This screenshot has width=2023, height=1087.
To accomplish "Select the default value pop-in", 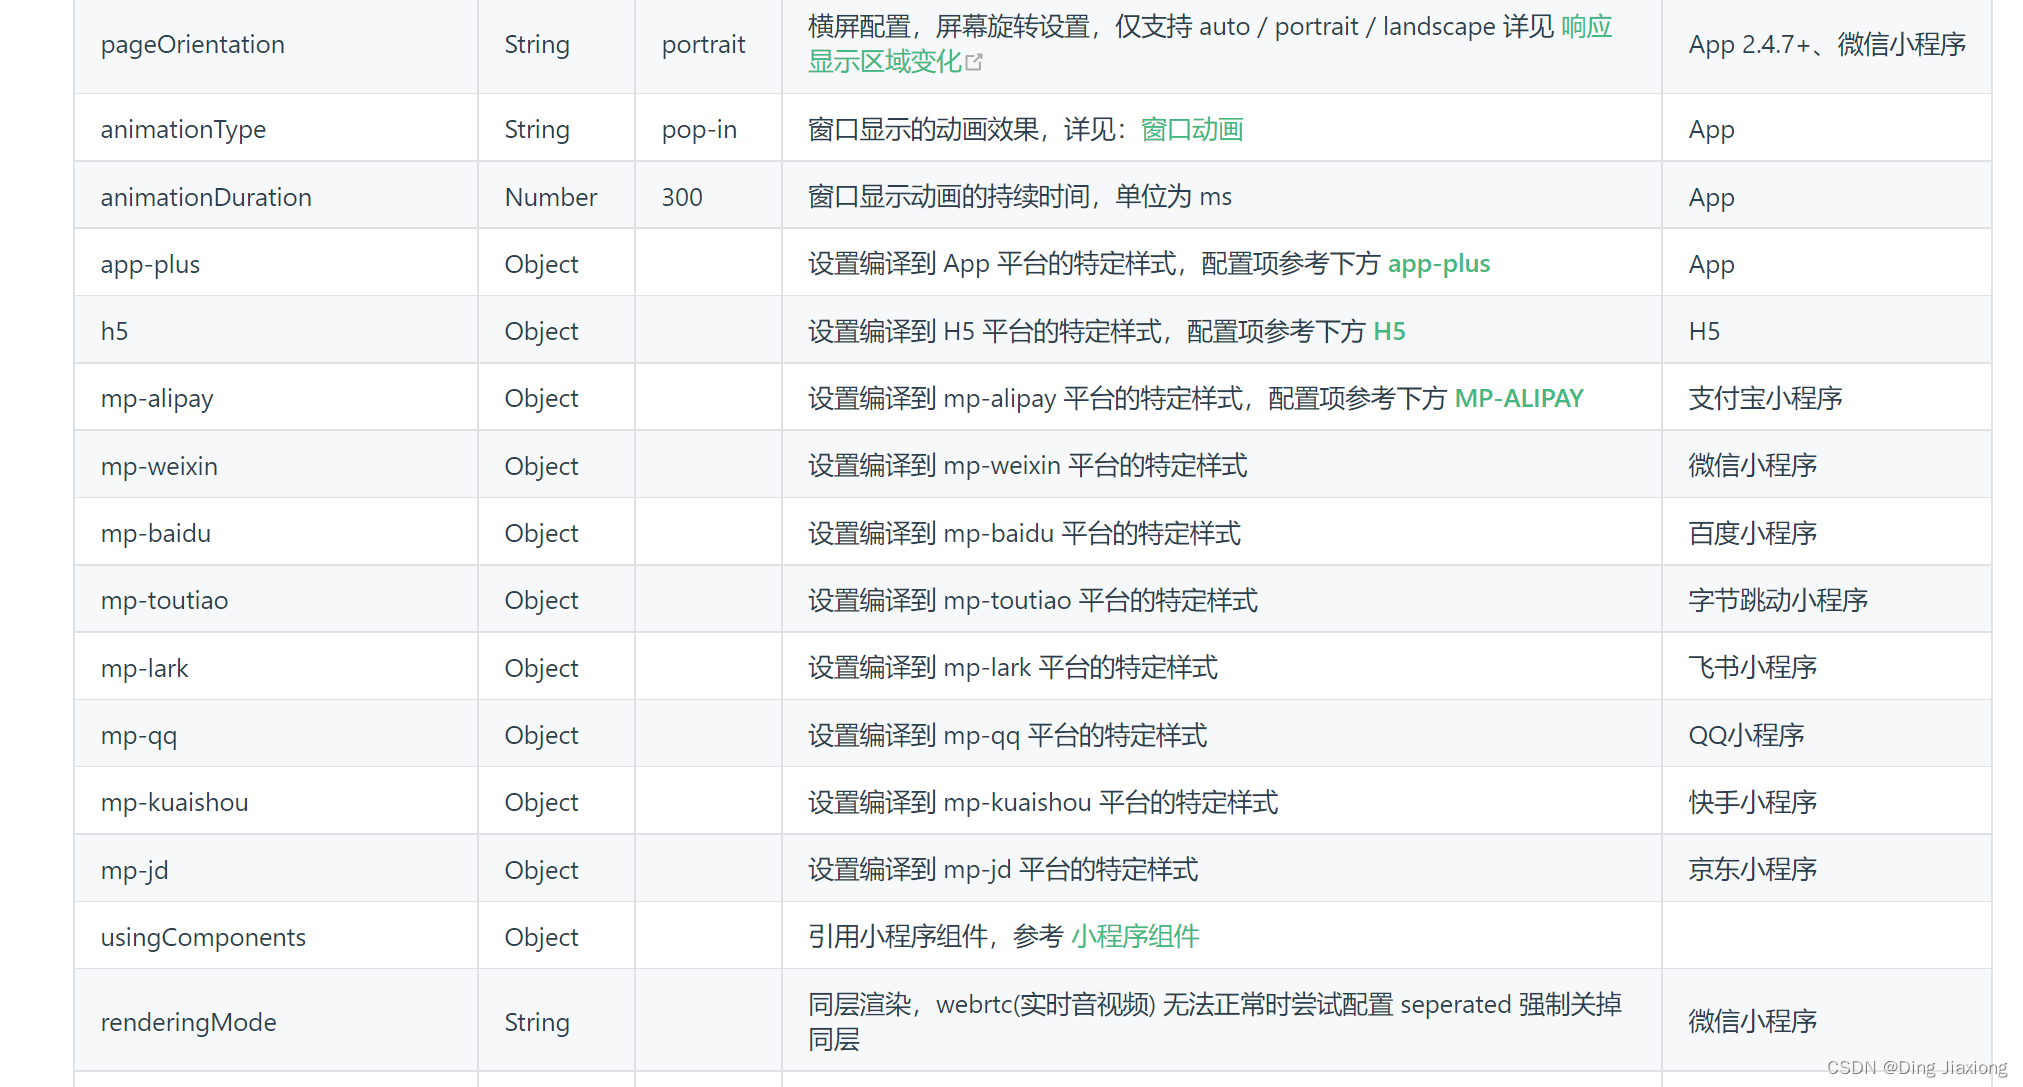I will [699, 130].
